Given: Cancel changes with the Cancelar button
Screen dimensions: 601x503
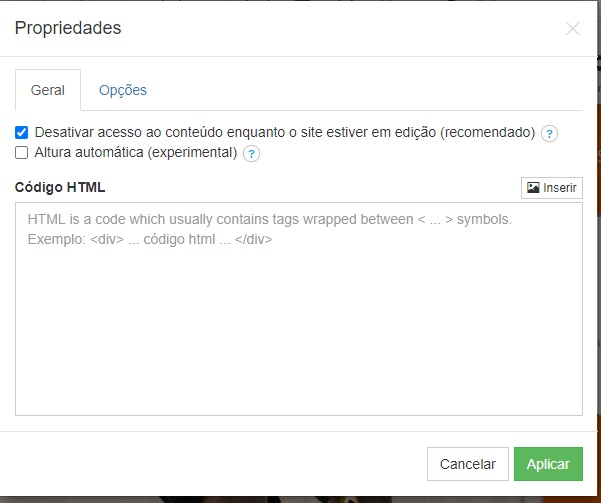Looking at the screenshot, I should [x=468, y=464].
